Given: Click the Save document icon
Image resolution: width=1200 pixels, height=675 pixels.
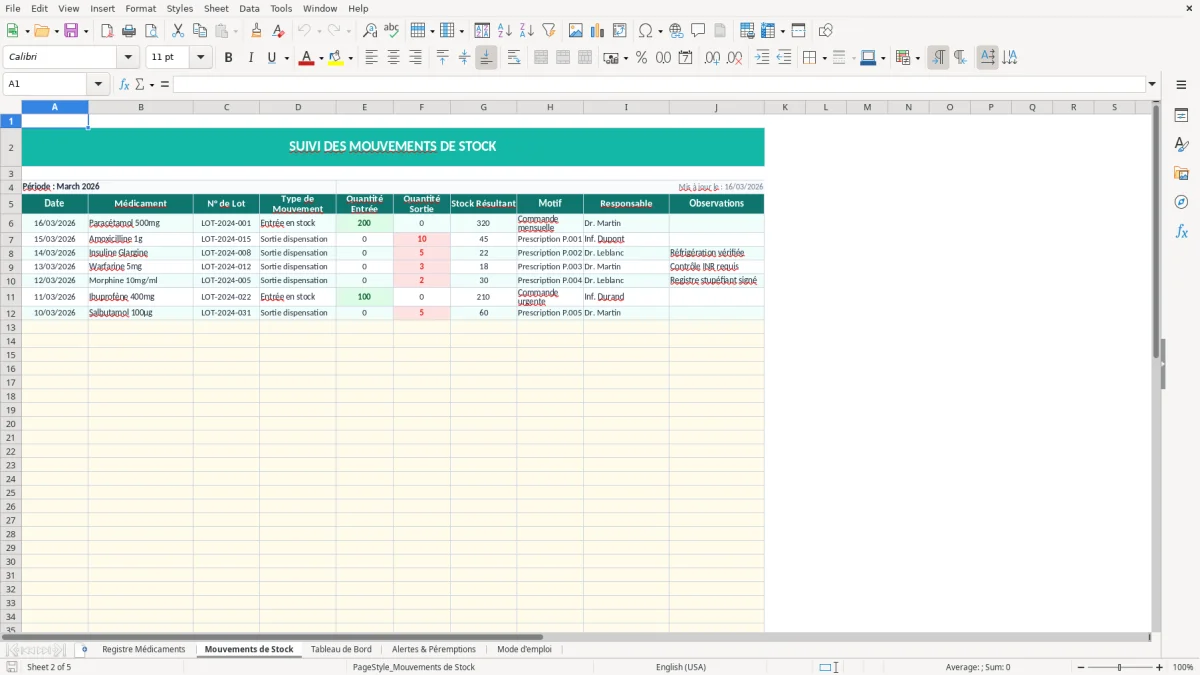Looking at the screenshot, I should (x=71, y=31).
